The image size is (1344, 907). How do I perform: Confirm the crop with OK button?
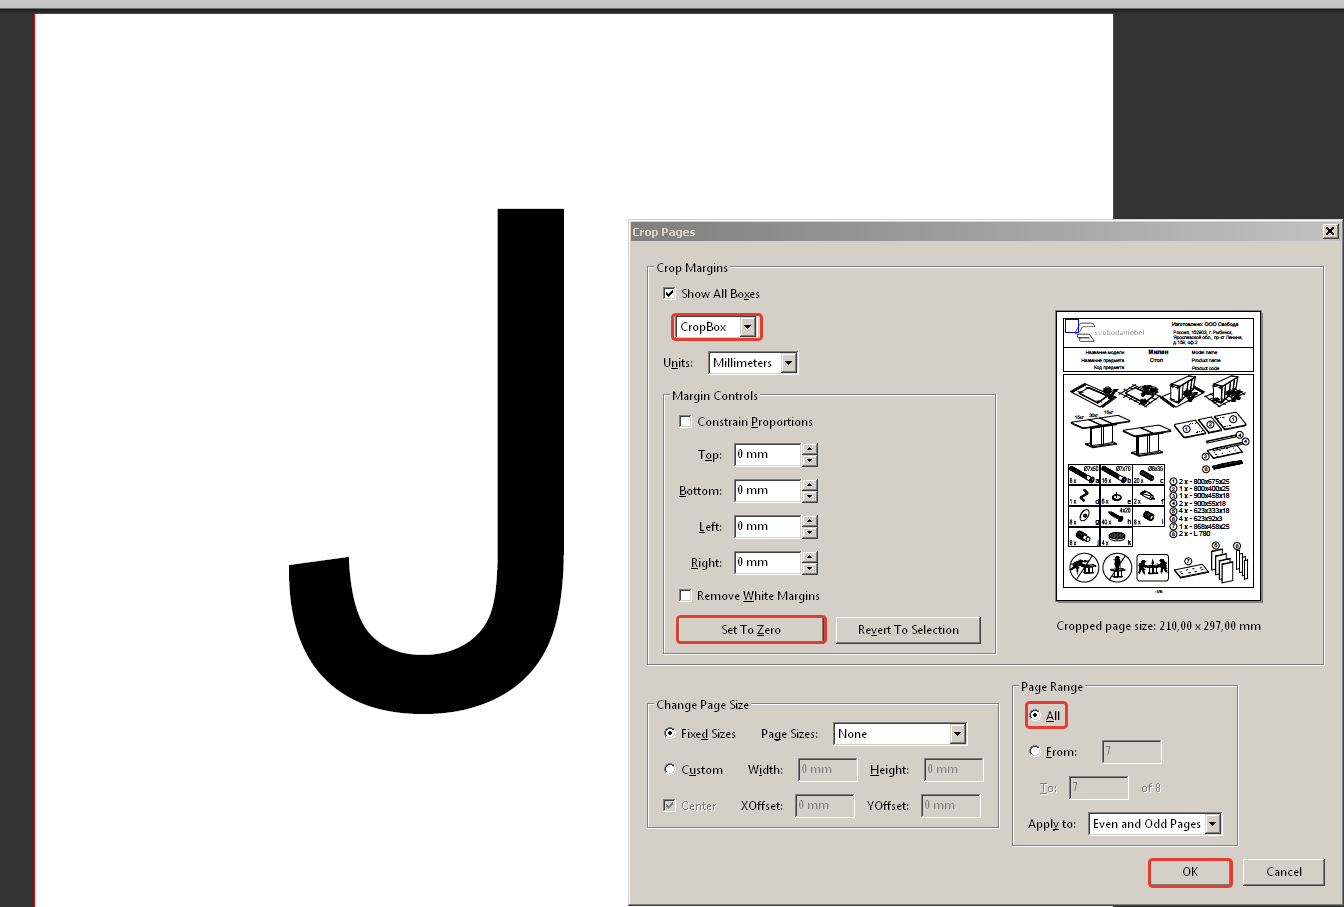tap(1190, 872)
